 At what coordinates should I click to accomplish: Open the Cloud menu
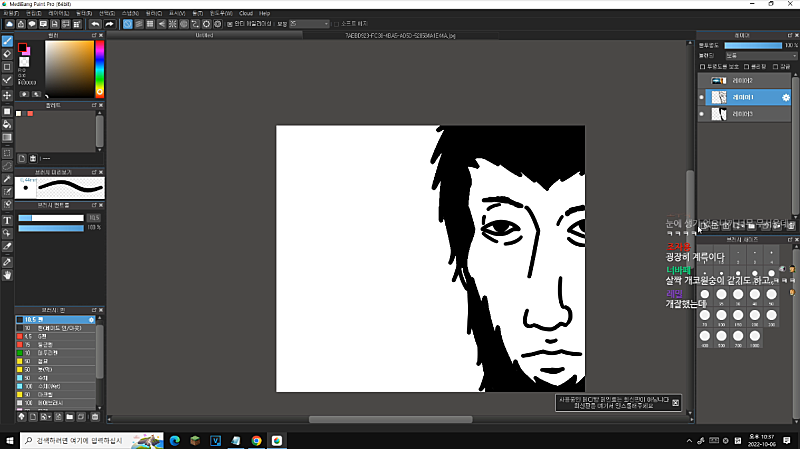click(245, 12)
